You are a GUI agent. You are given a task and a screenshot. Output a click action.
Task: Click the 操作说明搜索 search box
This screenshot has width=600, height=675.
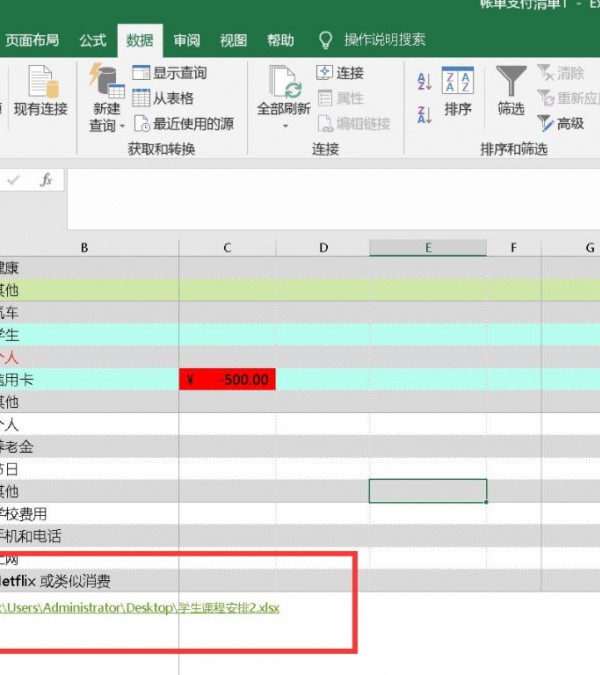(384, 40)
